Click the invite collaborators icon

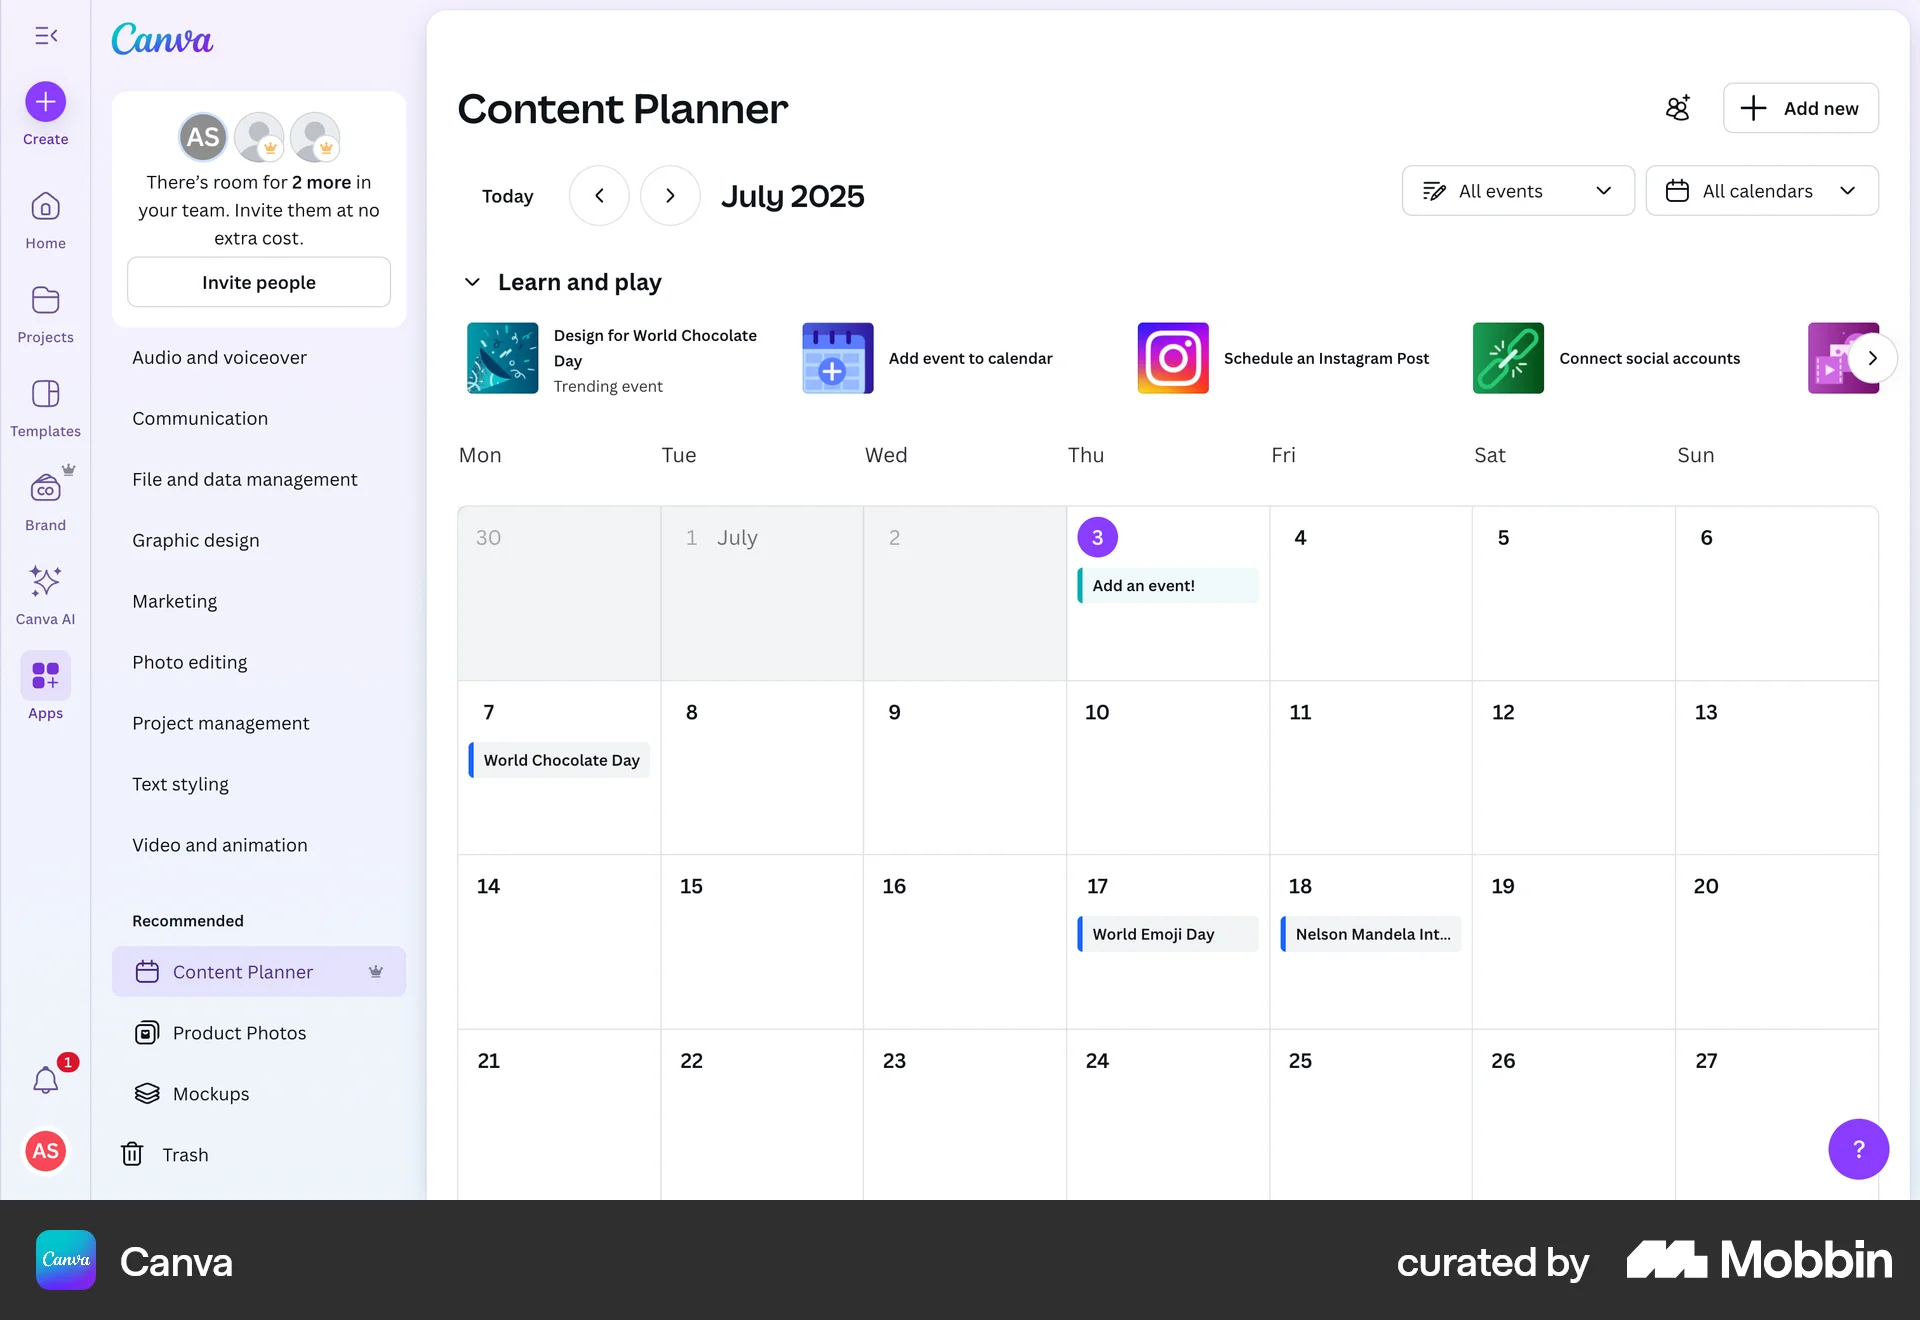pos(1678,108)
